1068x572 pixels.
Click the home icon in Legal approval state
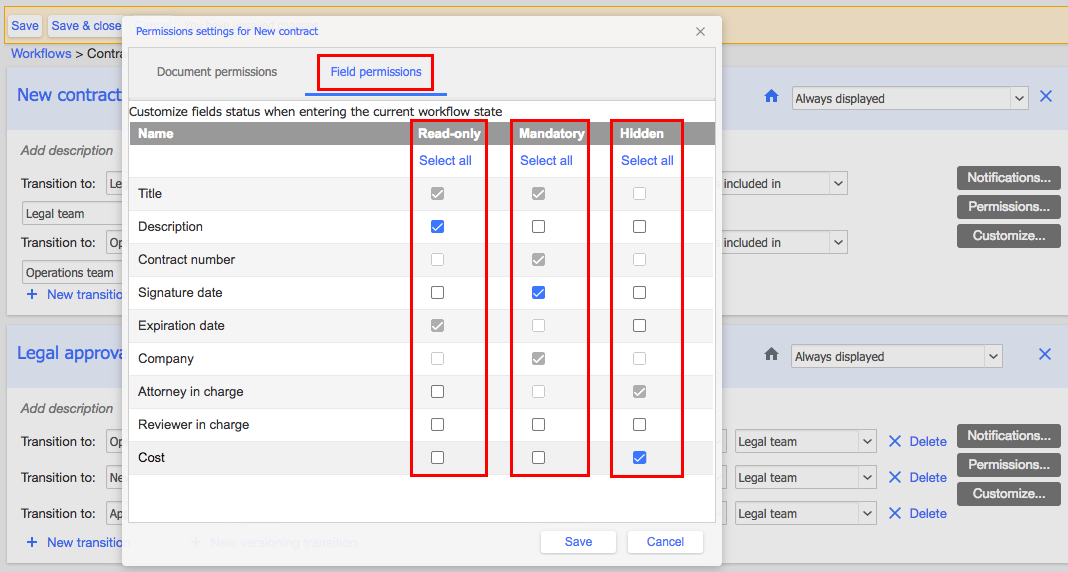point(771,354)
